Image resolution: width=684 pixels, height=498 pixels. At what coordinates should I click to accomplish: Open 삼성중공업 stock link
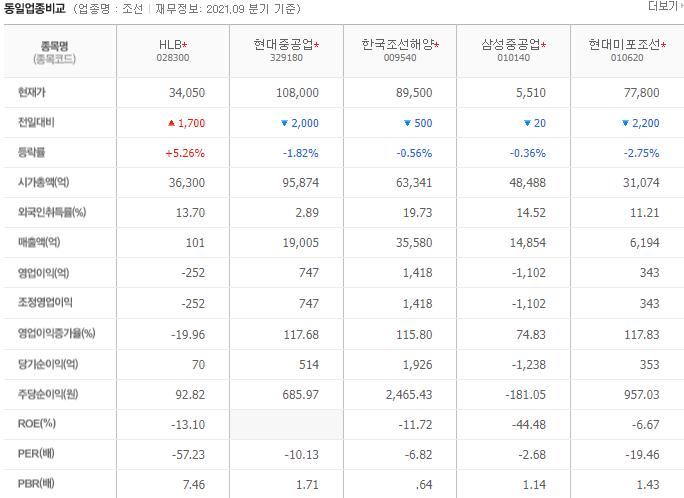(x=511, y=44)
